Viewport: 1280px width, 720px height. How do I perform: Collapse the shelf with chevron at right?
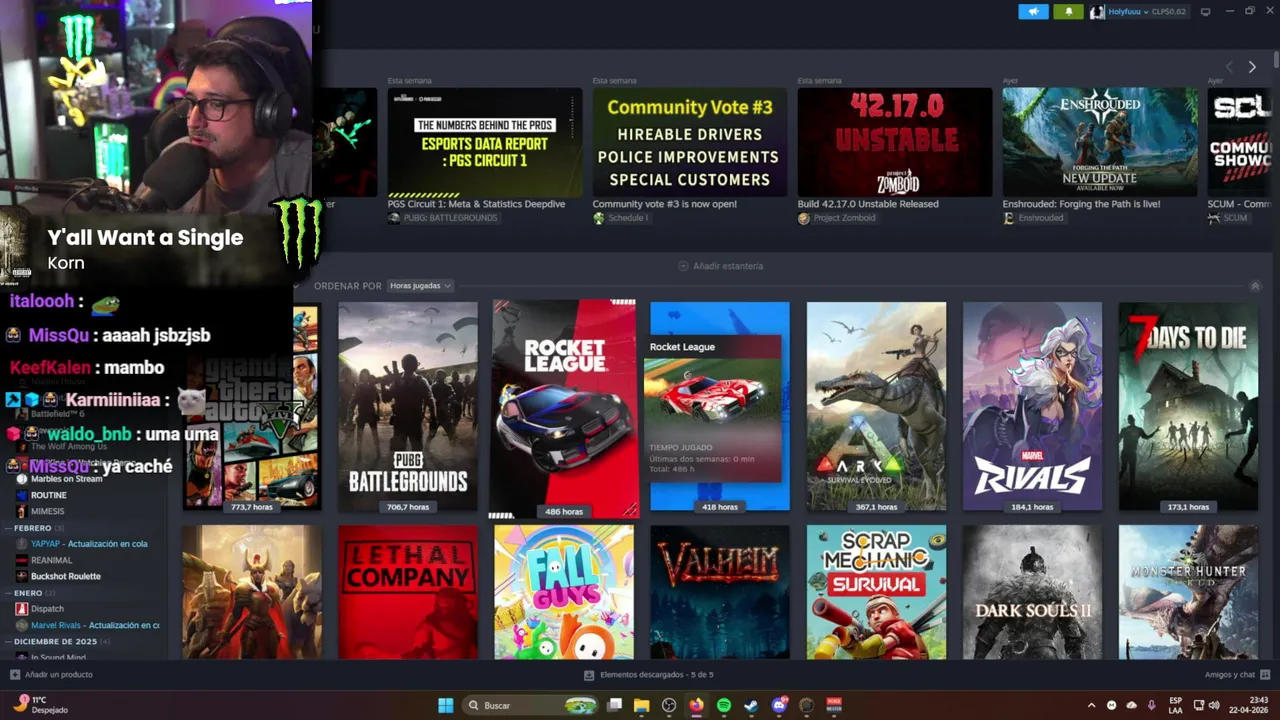1256,286
